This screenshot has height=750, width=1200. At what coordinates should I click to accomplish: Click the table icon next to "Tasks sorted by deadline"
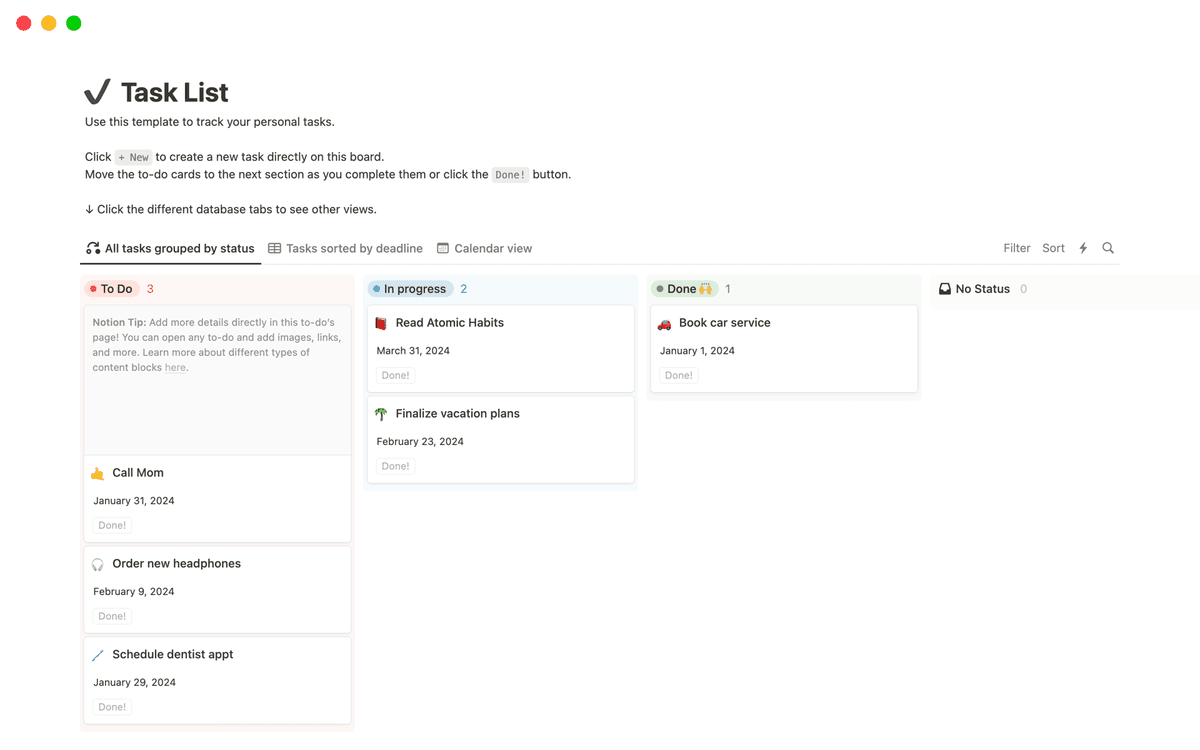click(274, 247)
